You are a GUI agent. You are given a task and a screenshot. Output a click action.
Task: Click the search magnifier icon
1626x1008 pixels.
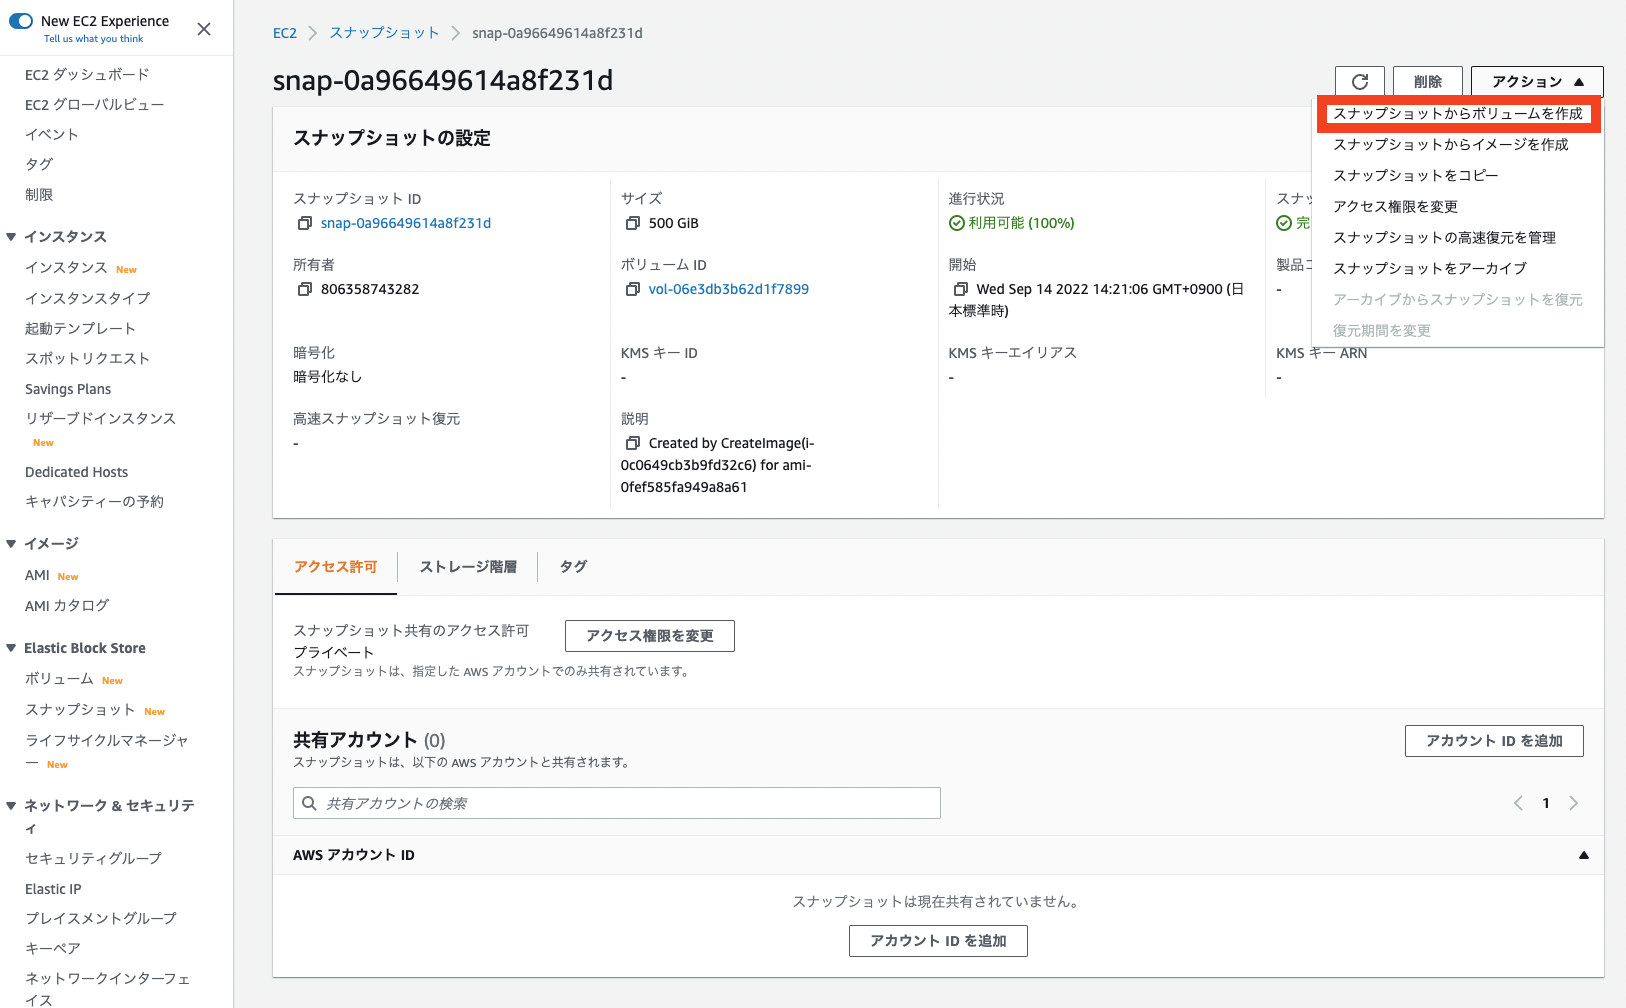[310, 803]
